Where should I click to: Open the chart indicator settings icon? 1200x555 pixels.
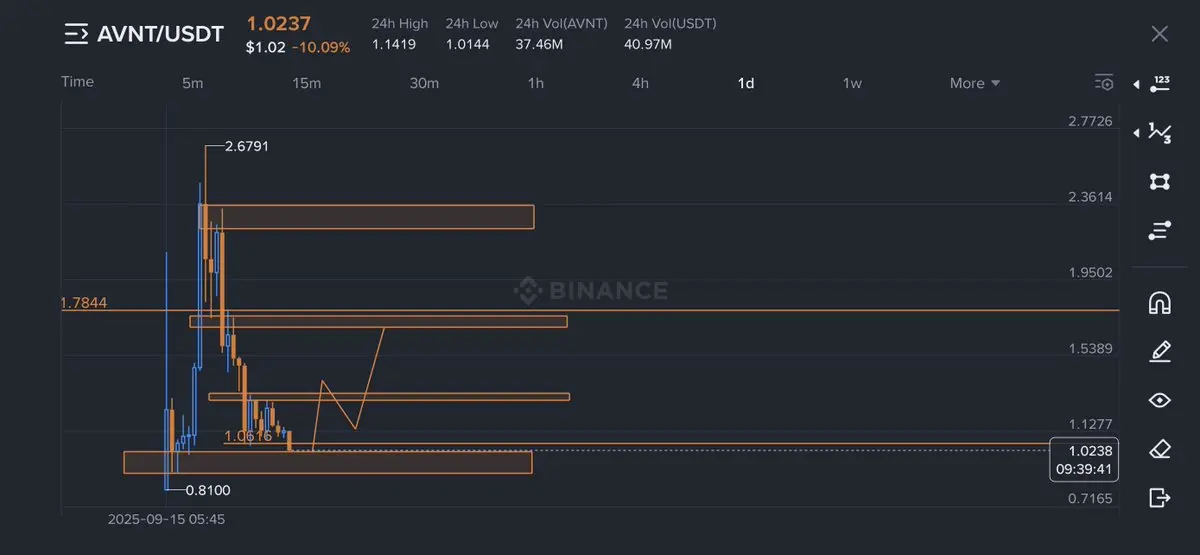point(1104,82)
